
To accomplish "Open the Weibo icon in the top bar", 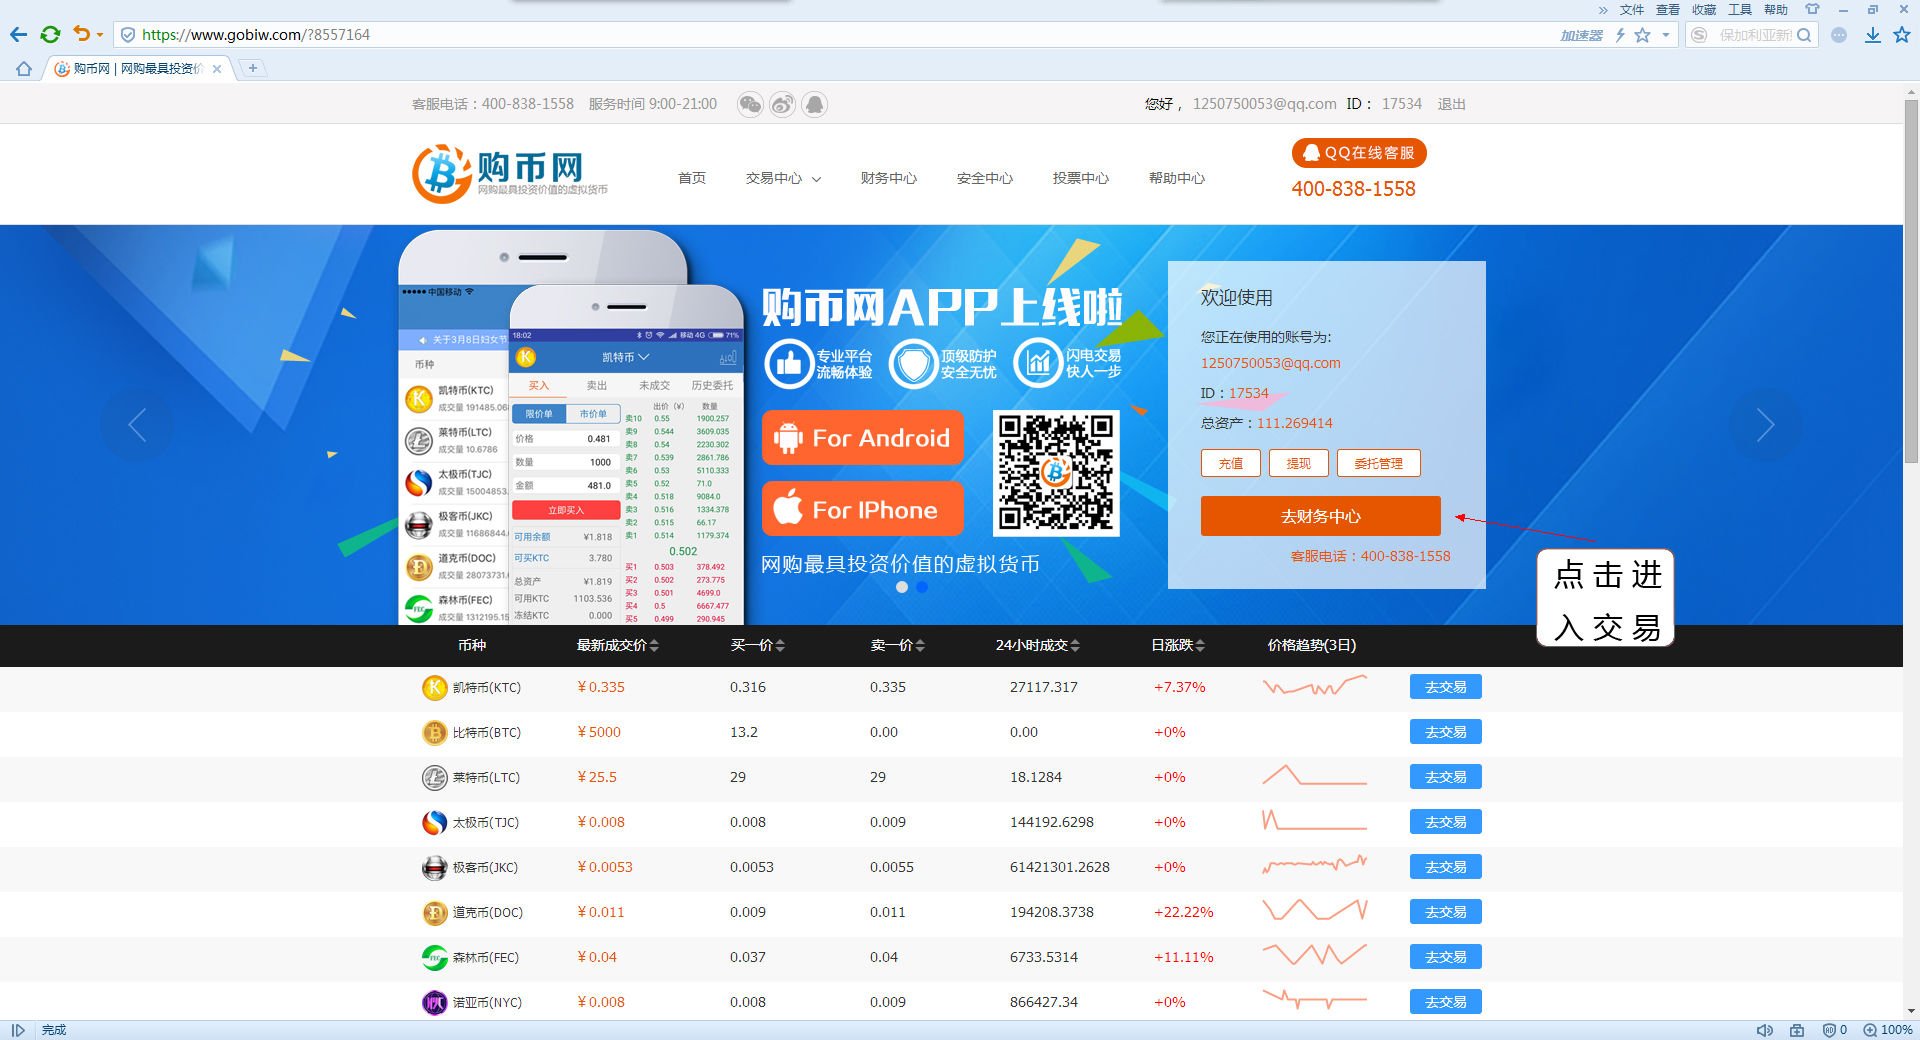I will click(781, 104).
